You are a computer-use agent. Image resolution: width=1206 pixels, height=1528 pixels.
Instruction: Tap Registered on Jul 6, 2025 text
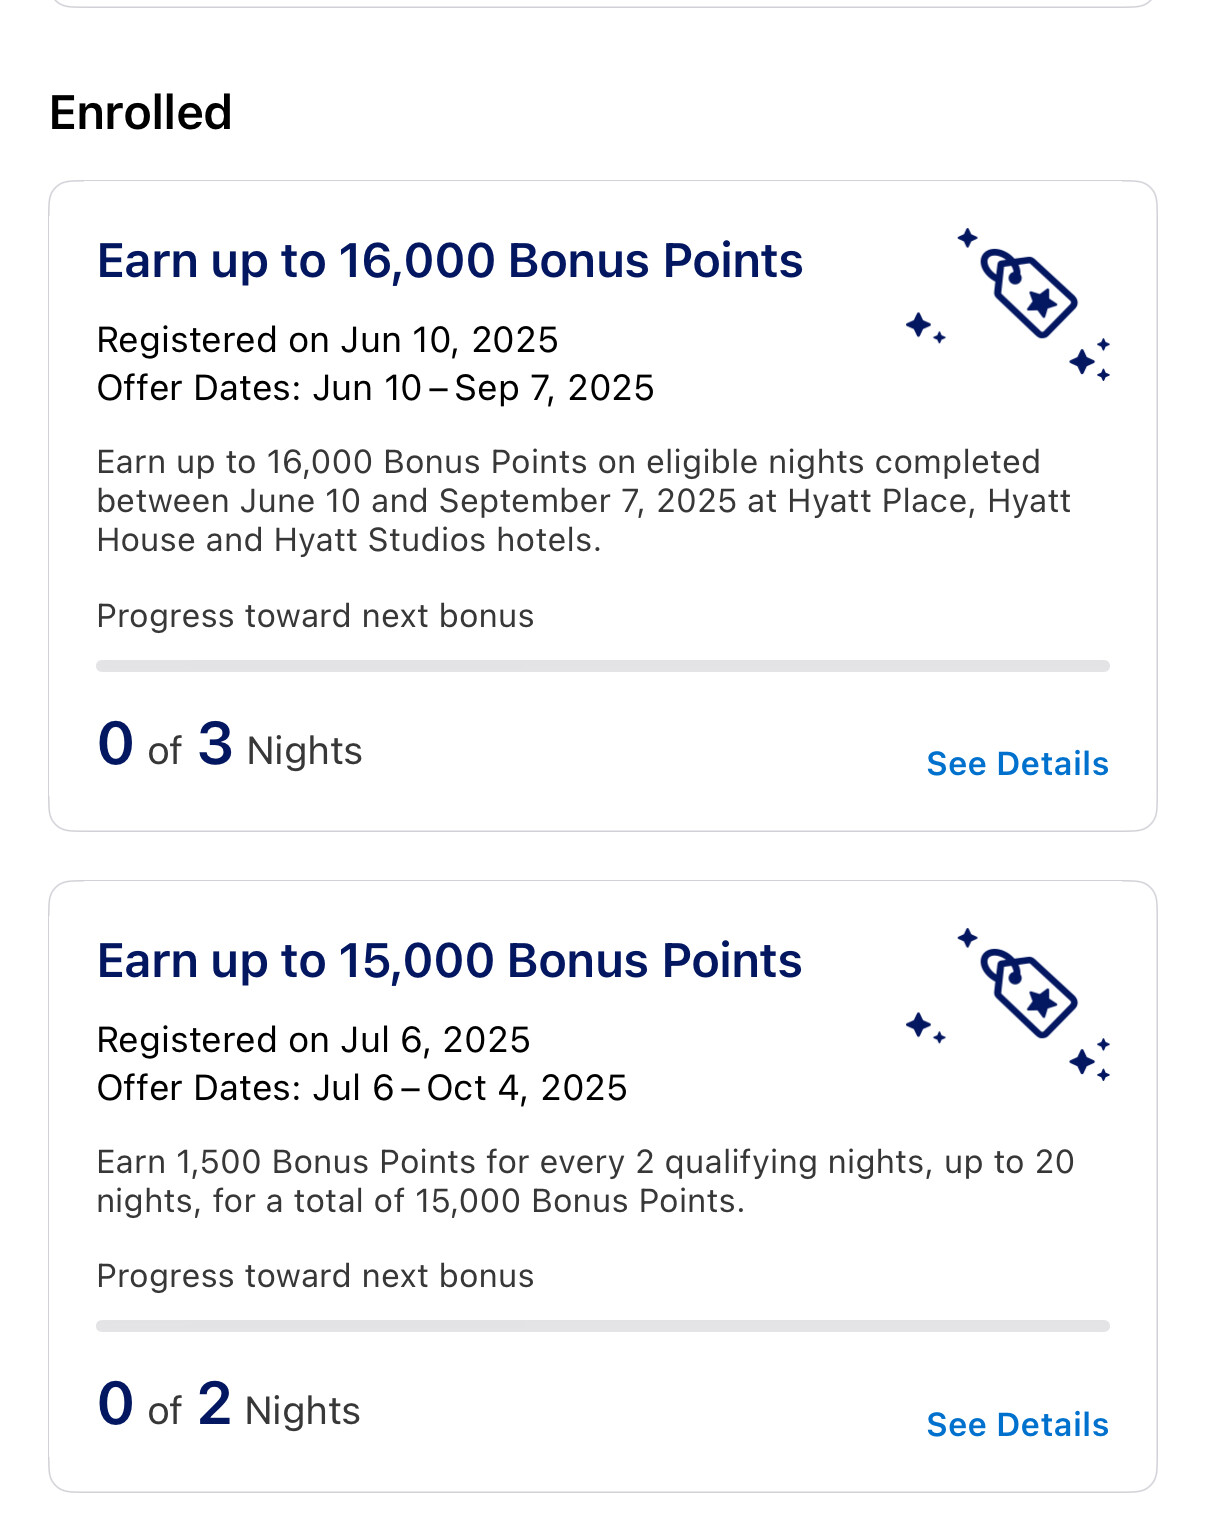(313, 1040)
